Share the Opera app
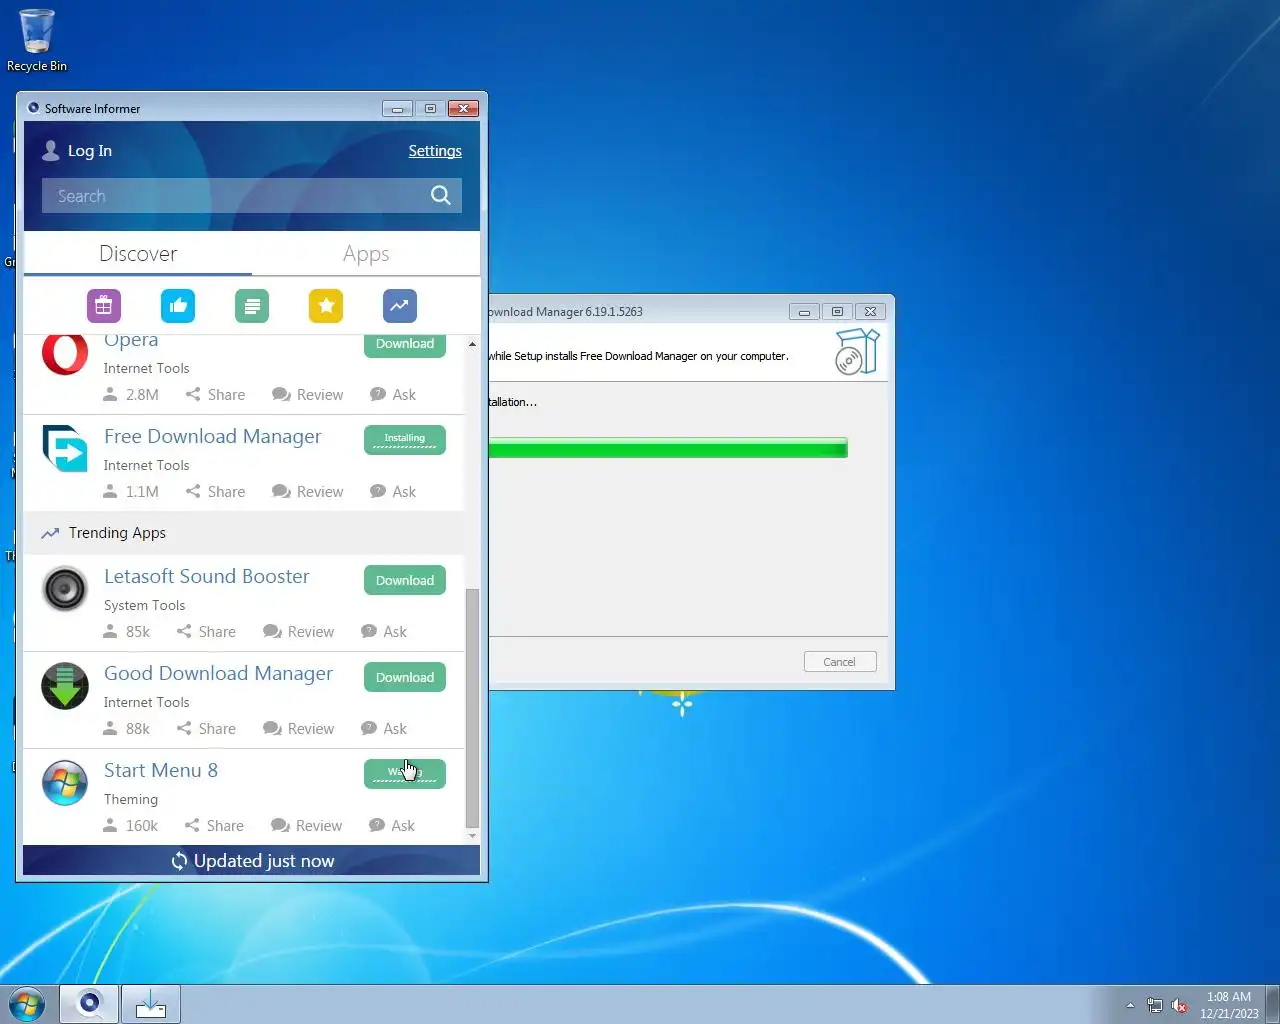Screen dimensions: 1280x1024 [x=215, y=395]
